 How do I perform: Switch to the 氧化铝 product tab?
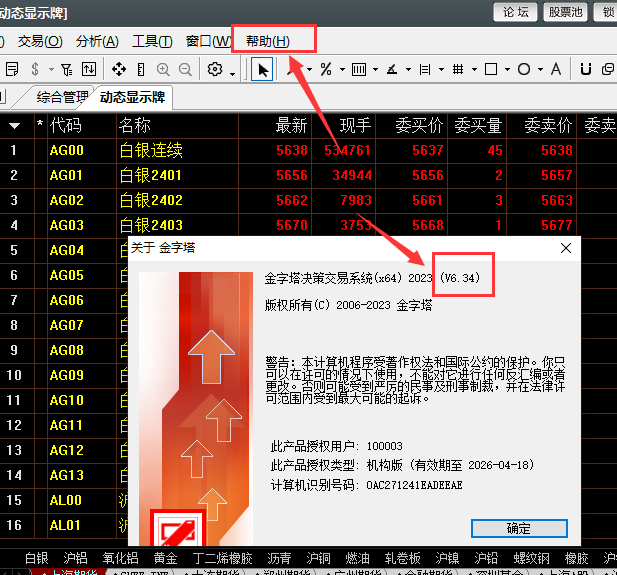pyautogui.click(x=120, y=558)
